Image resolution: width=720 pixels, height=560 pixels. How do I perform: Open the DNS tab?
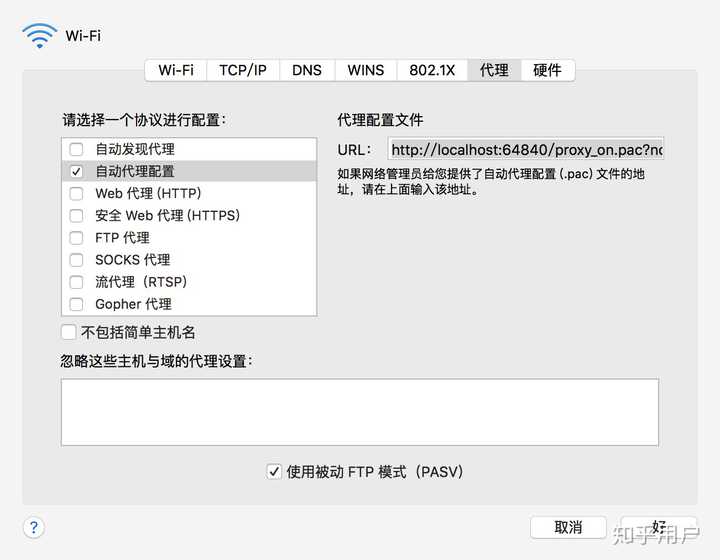(307, 70)
